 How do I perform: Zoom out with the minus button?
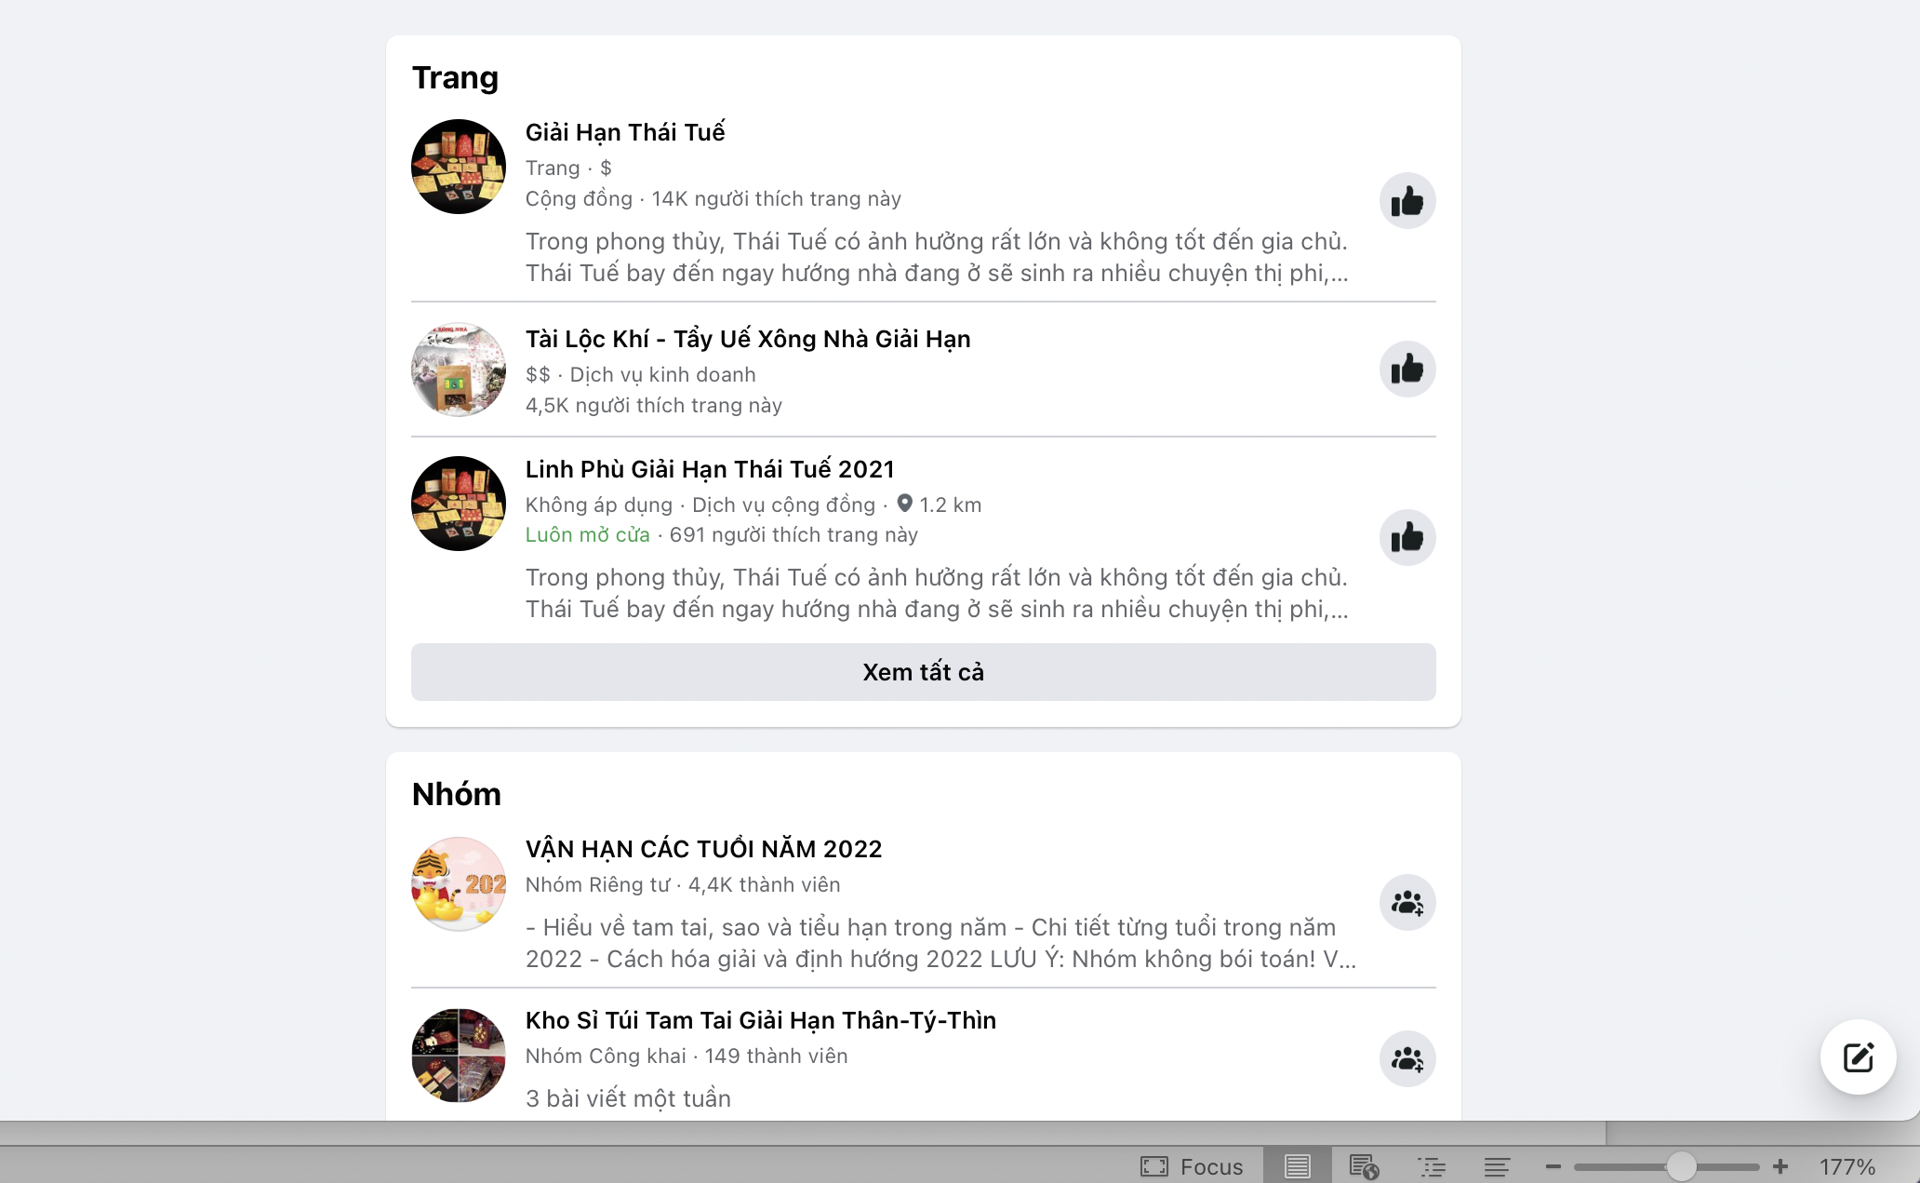pyautogui.click(x=1553, y=1166)
